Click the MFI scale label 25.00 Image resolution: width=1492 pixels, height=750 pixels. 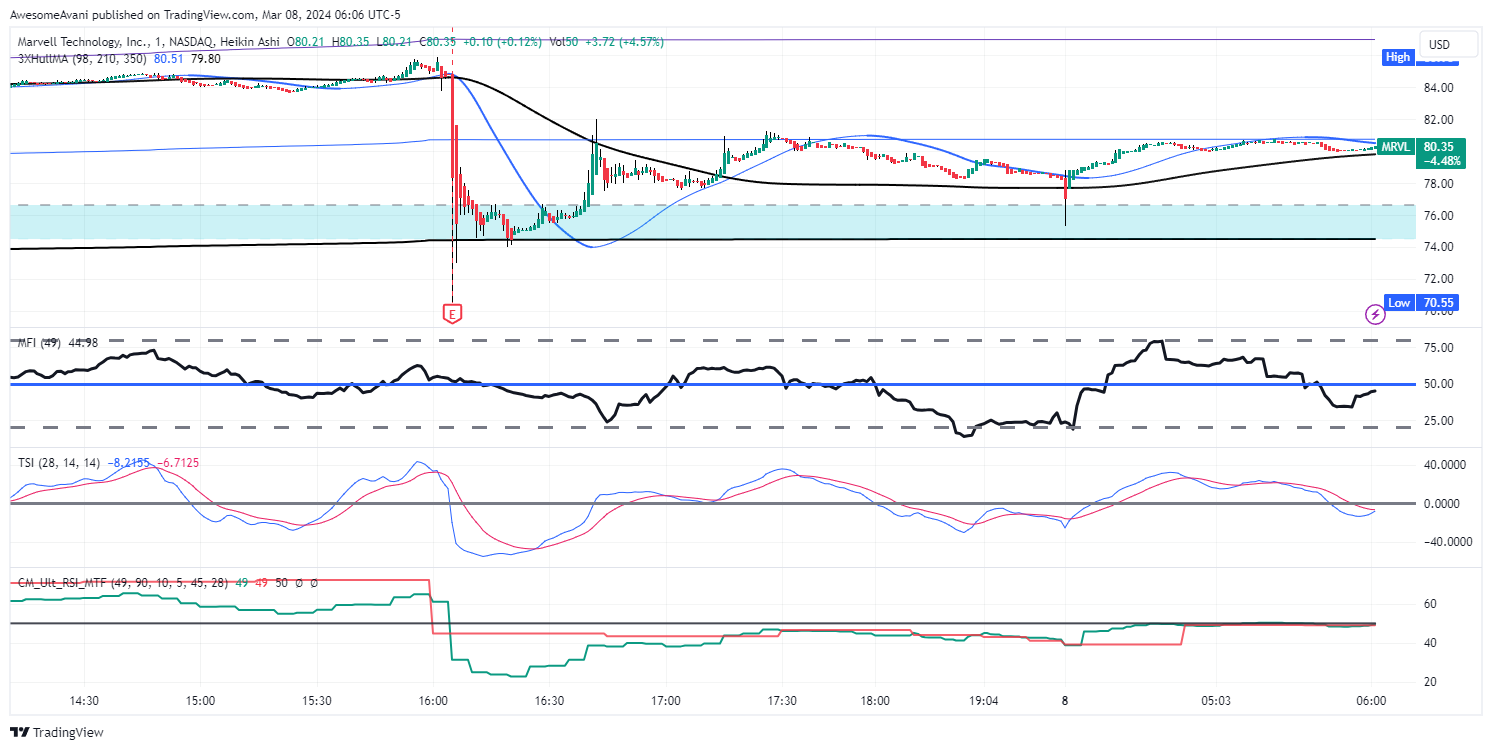(1438, 421)
